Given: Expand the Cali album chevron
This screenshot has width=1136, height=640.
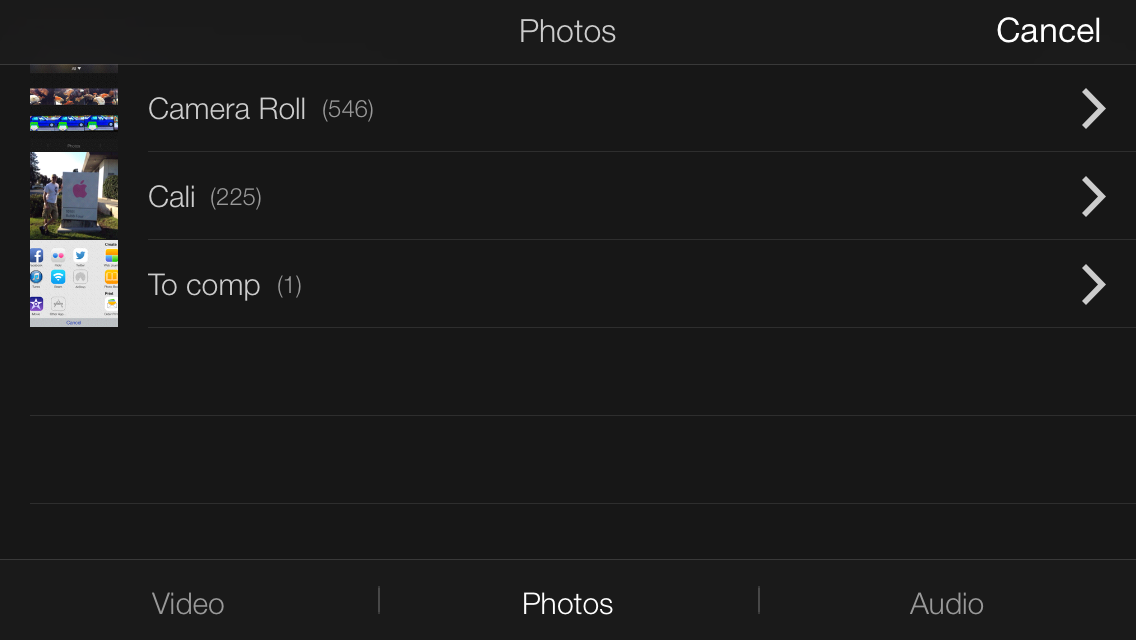Looking at the screenshot, I should click(1093, 196).
